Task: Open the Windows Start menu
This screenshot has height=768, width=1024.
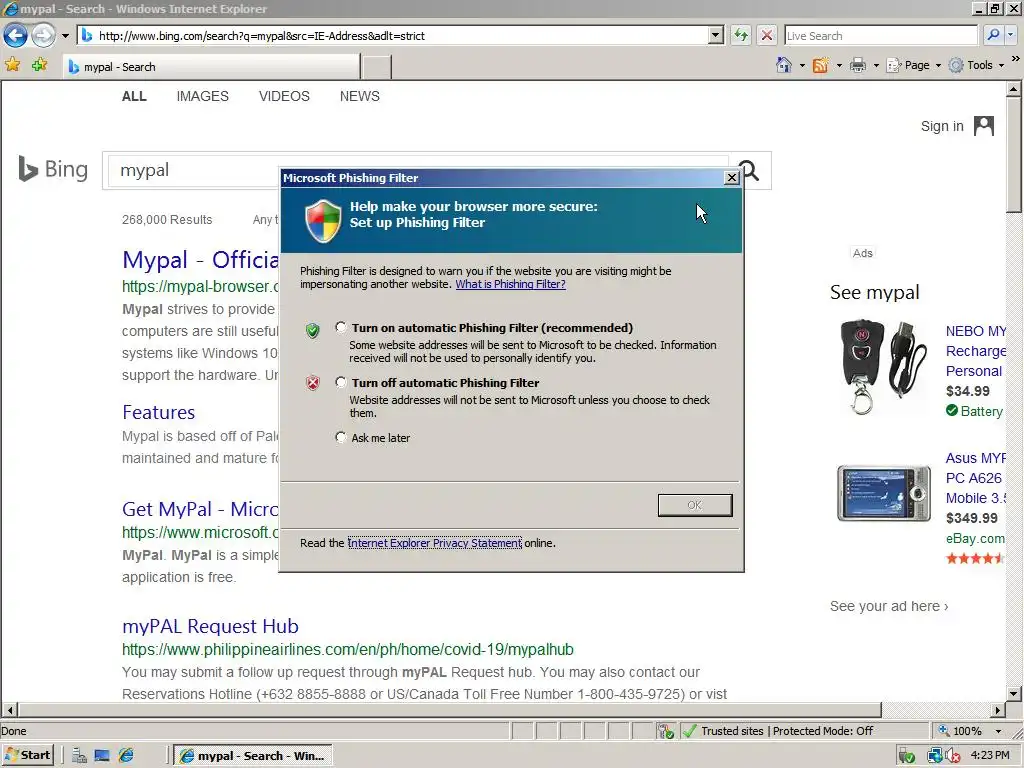Action: 27,756
